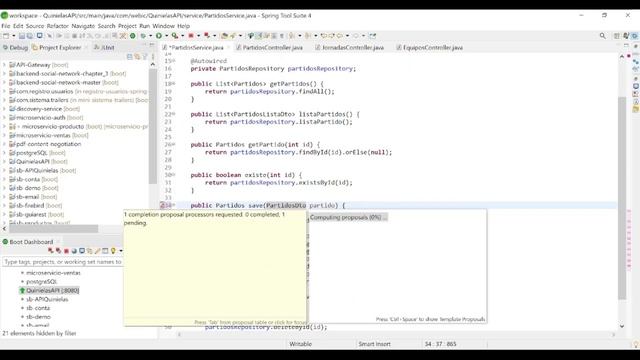
Task: Click the Boot Dashboard red stop icon
Action: (x=66, y=251)
